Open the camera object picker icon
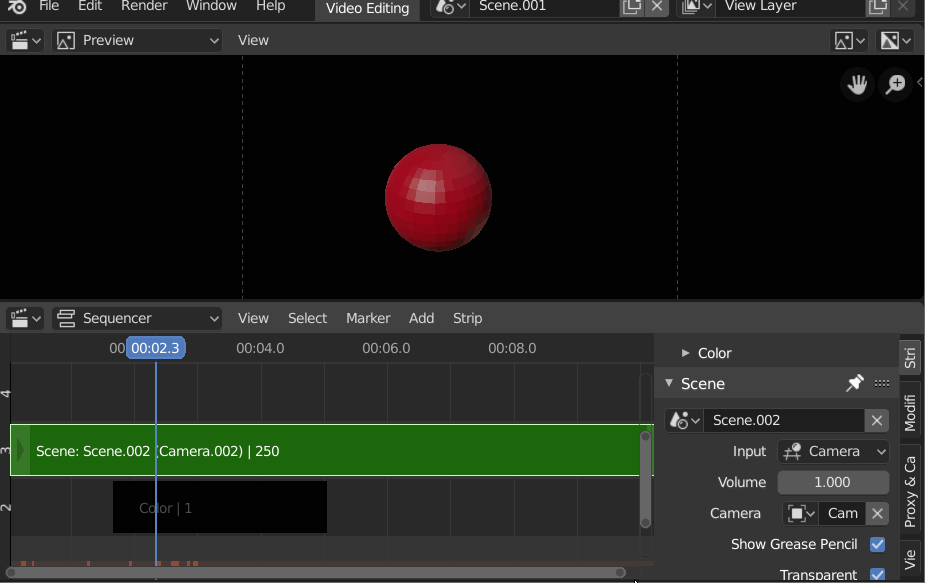This screenshot has width=925, height=583. pyautogui.click(x=801, y=513)
